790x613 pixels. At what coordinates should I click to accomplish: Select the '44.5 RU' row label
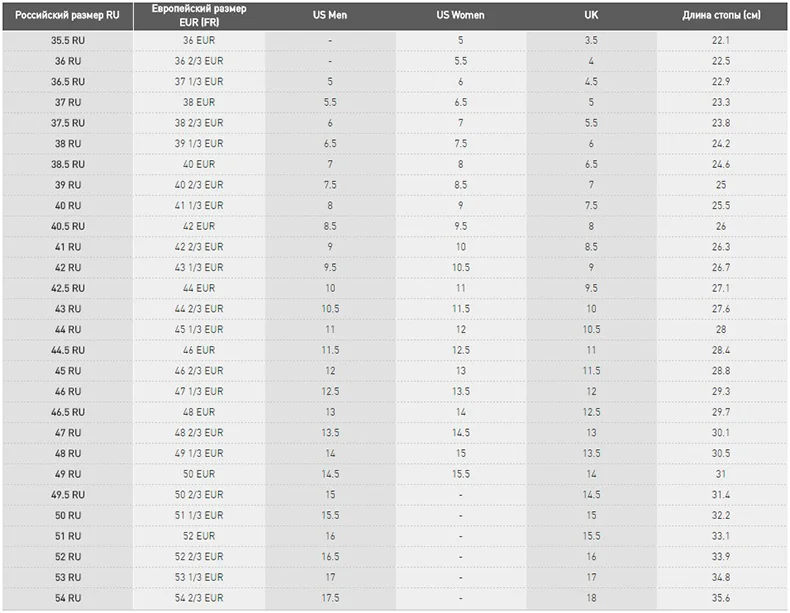click(68, 350)
